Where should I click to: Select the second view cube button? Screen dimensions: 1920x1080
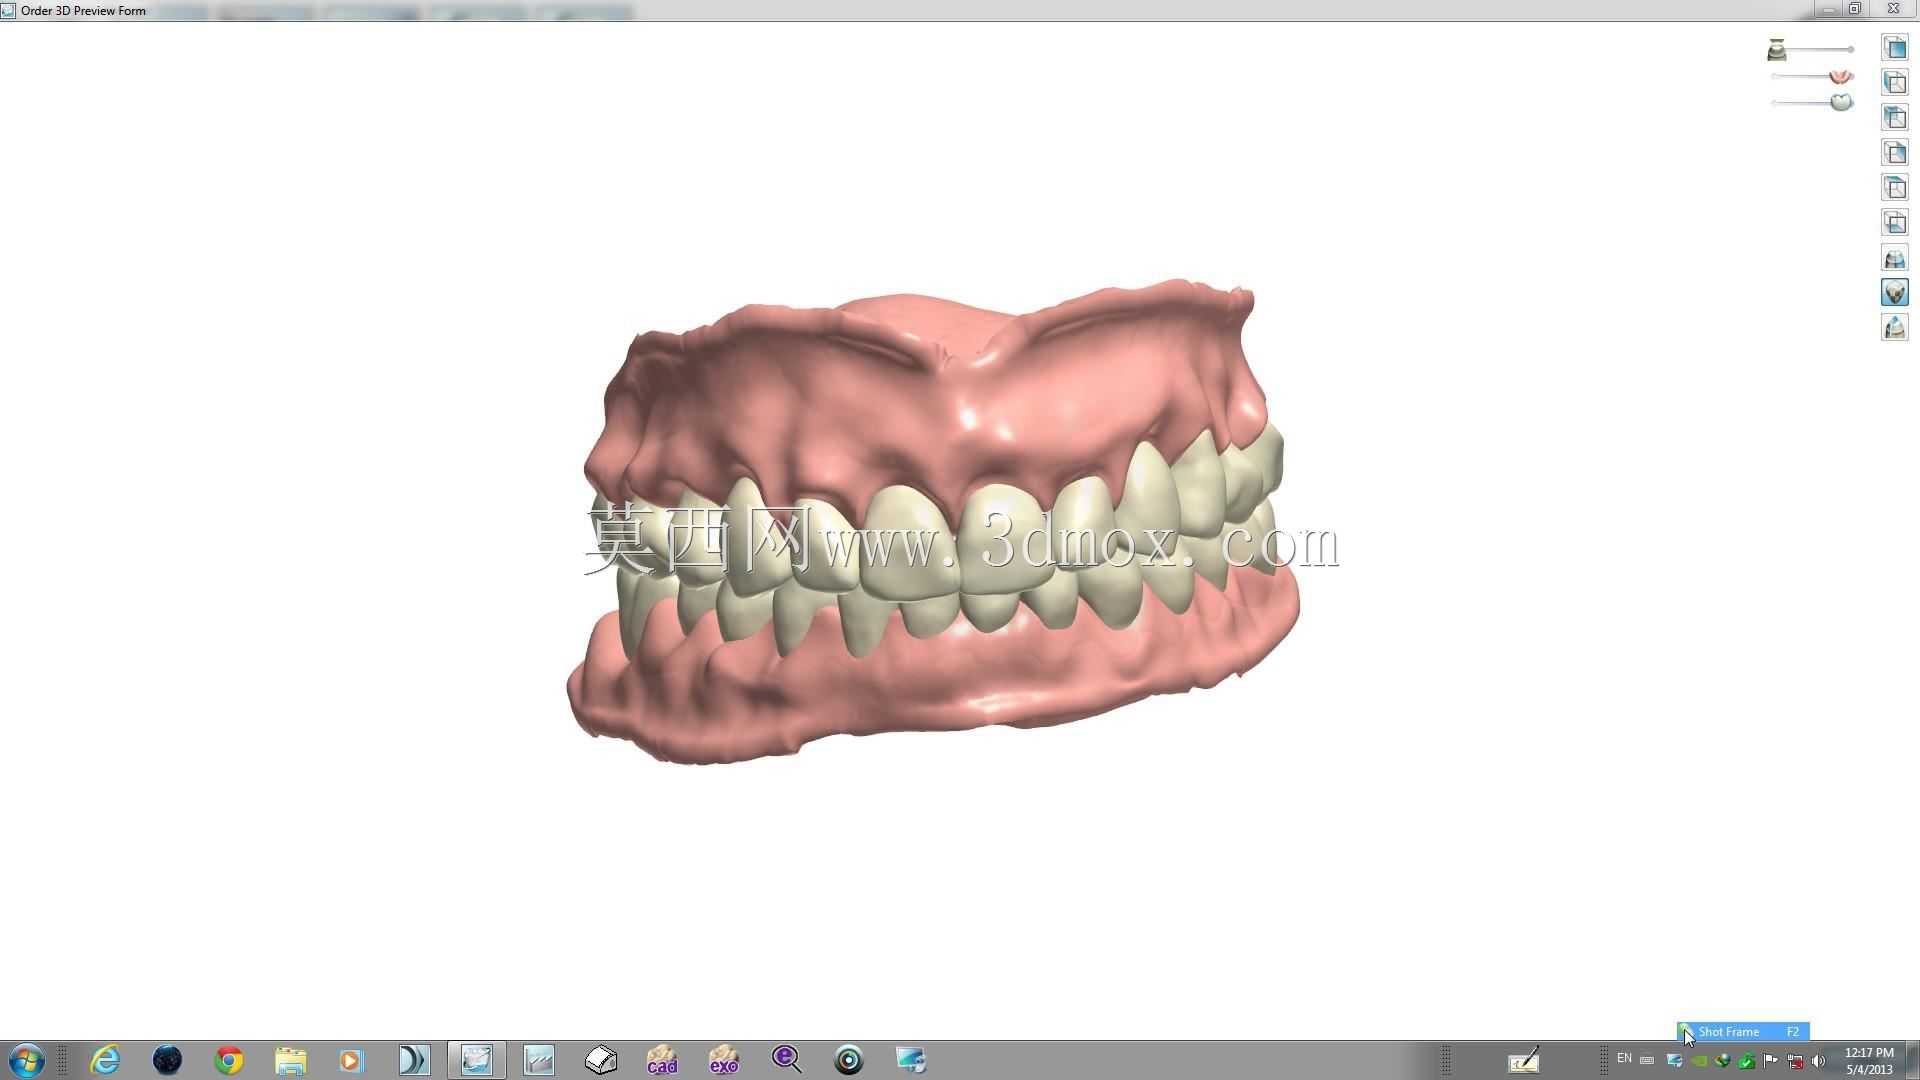point(1894,82)
